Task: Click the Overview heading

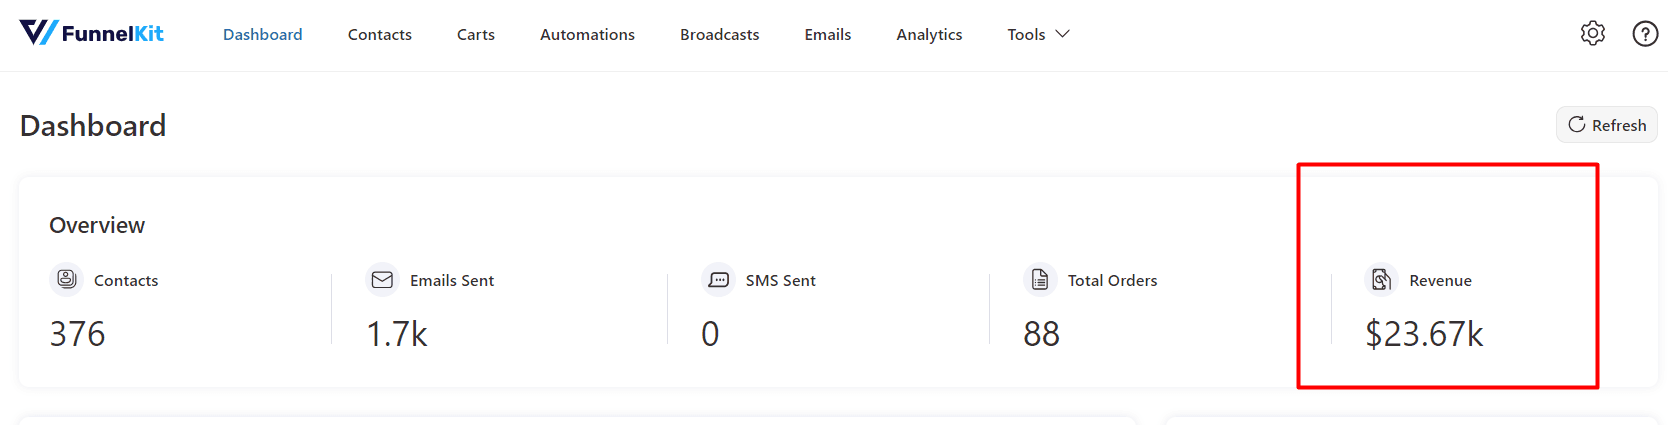Action: coord(97,225)
